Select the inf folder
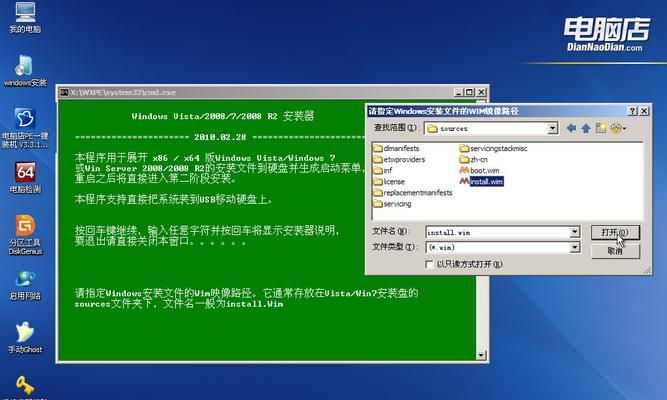This screenshot has width=667, height=400. pos(382,170)
